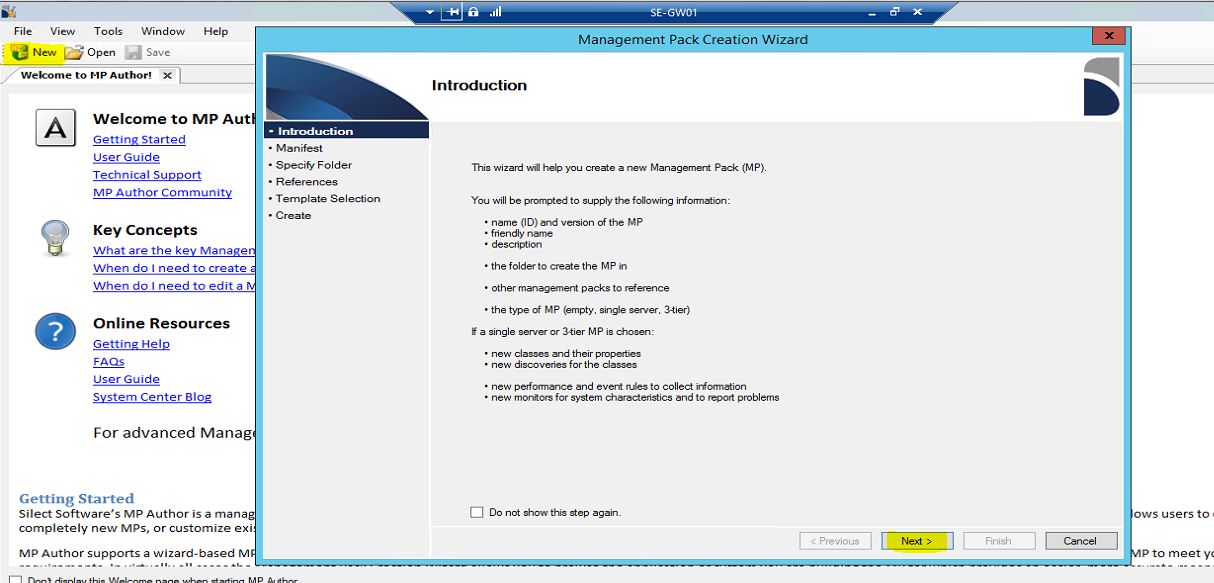Open the User Guide link under Online Resources
This screenshot has width=1214, height=583.
point(126,380)
